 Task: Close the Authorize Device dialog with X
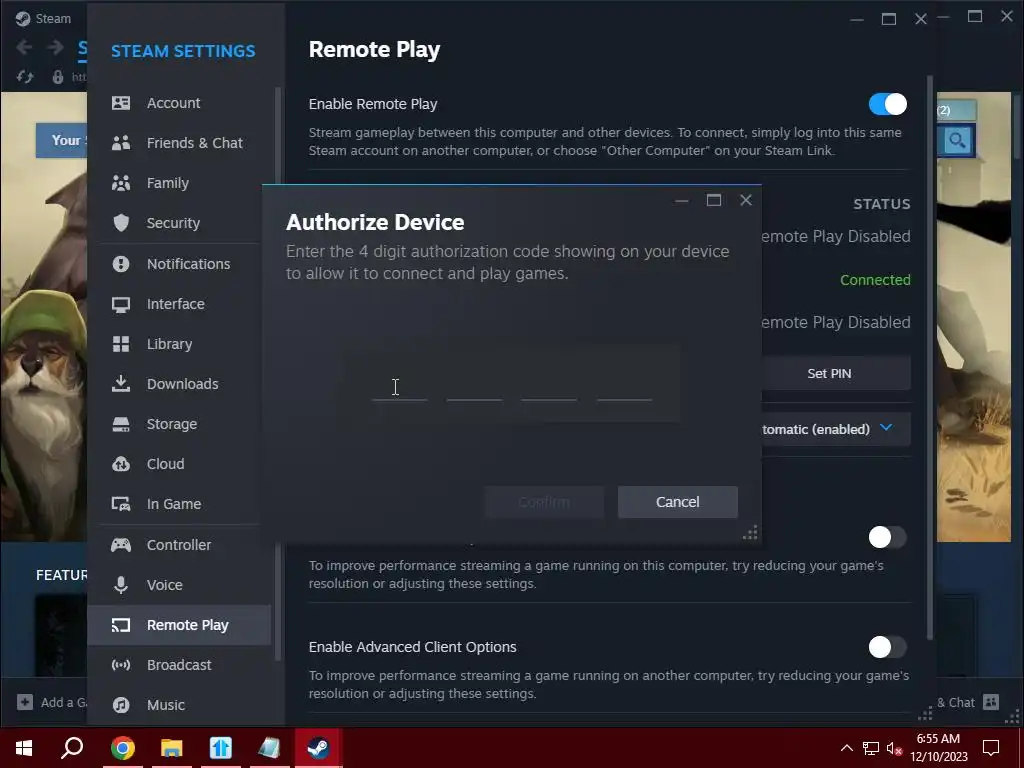746,200
